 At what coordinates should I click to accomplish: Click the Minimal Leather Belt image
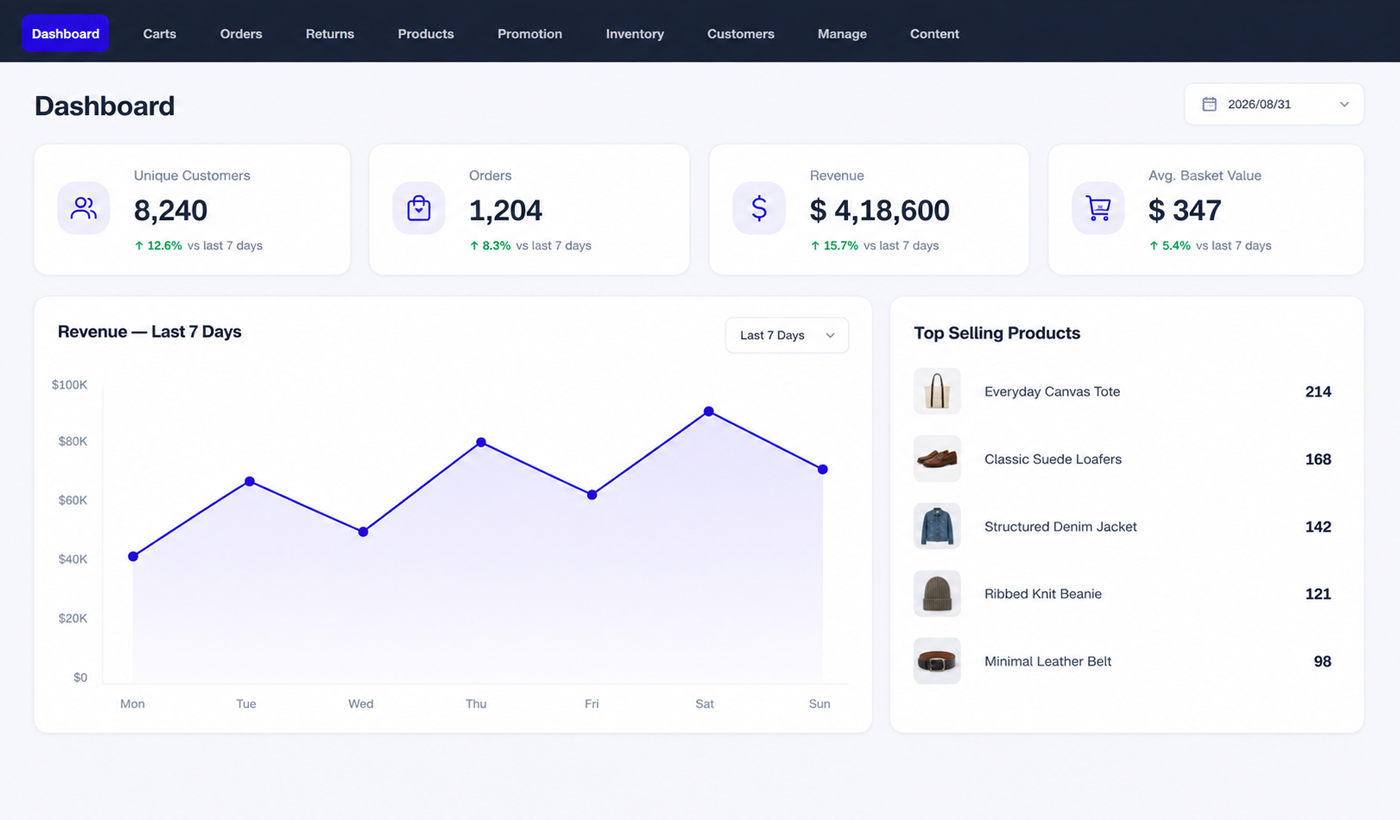pos(937,661)
